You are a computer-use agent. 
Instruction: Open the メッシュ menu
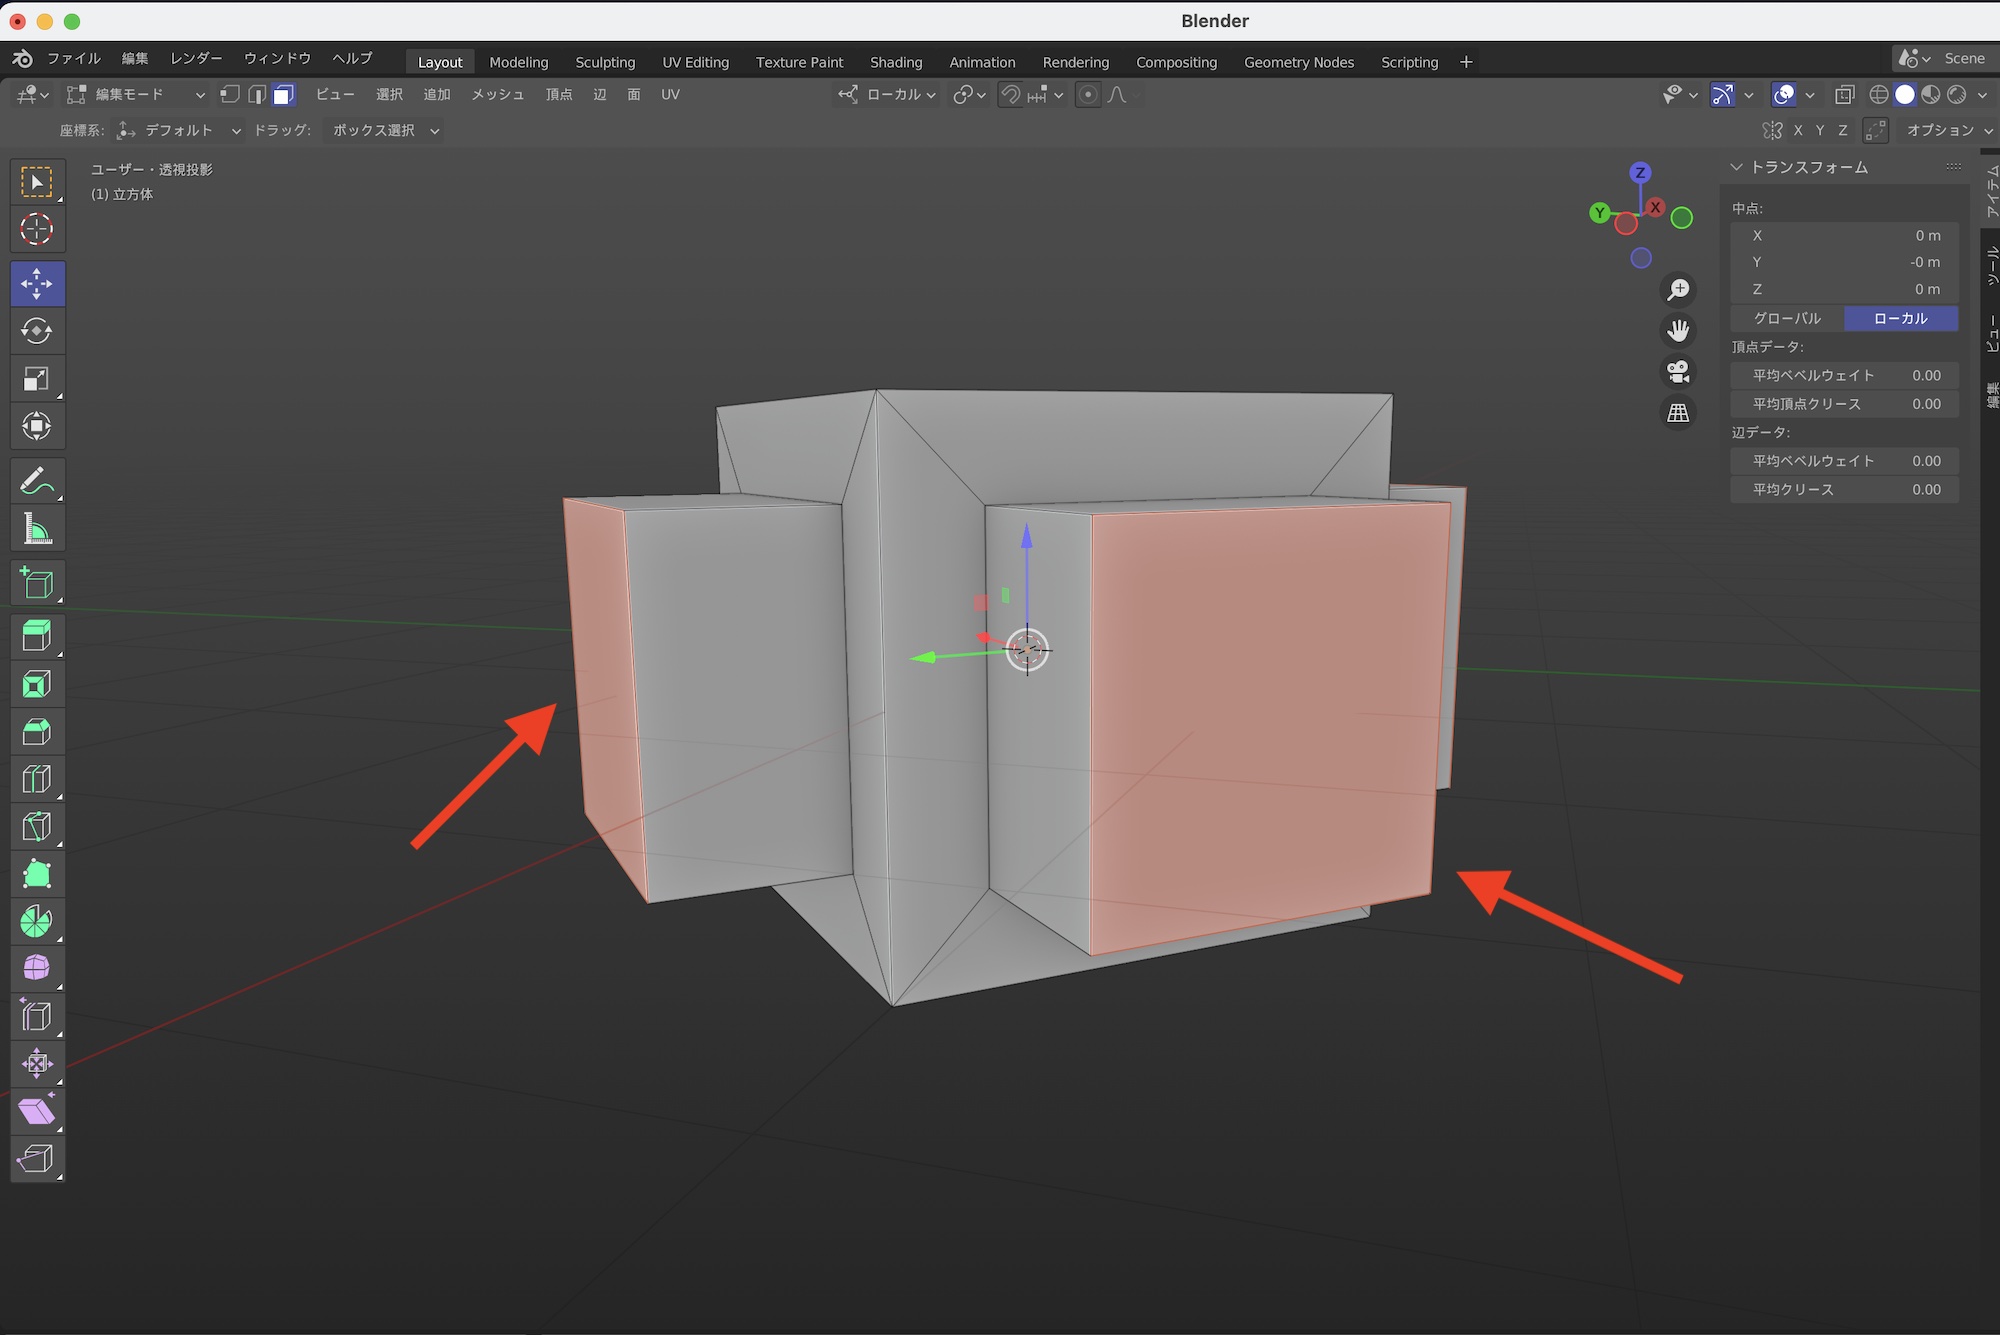[x=497, y=94]
